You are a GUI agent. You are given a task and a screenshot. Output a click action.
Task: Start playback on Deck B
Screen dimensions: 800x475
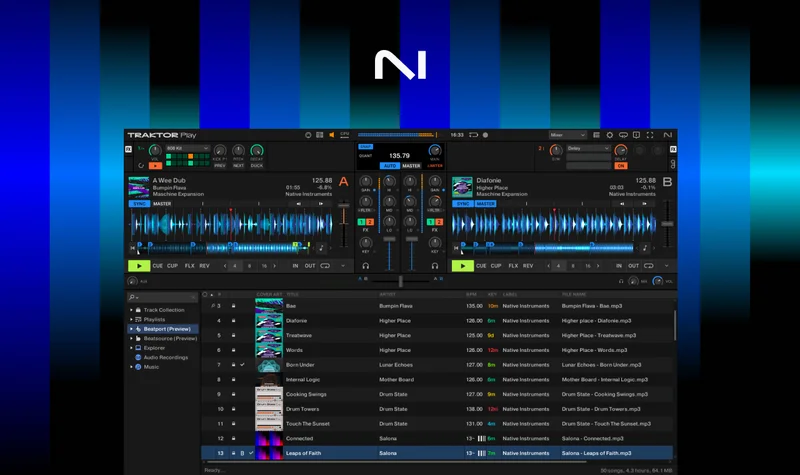(463, 266)
